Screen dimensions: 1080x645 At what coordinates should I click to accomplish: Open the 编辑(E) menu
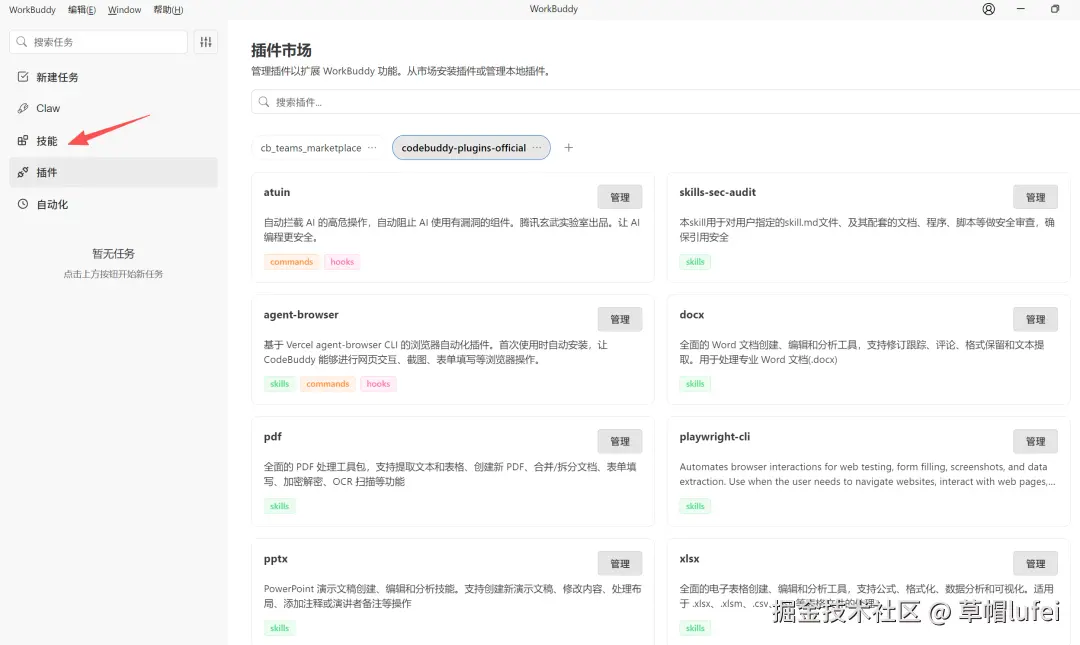(x=82, y=10)
